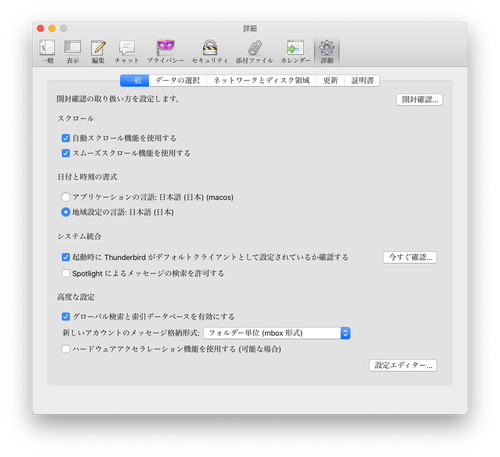This screenshot has width=500, height=457.
Task: Open the セキュリティ padlock icon
Action: tap(210, 51)
